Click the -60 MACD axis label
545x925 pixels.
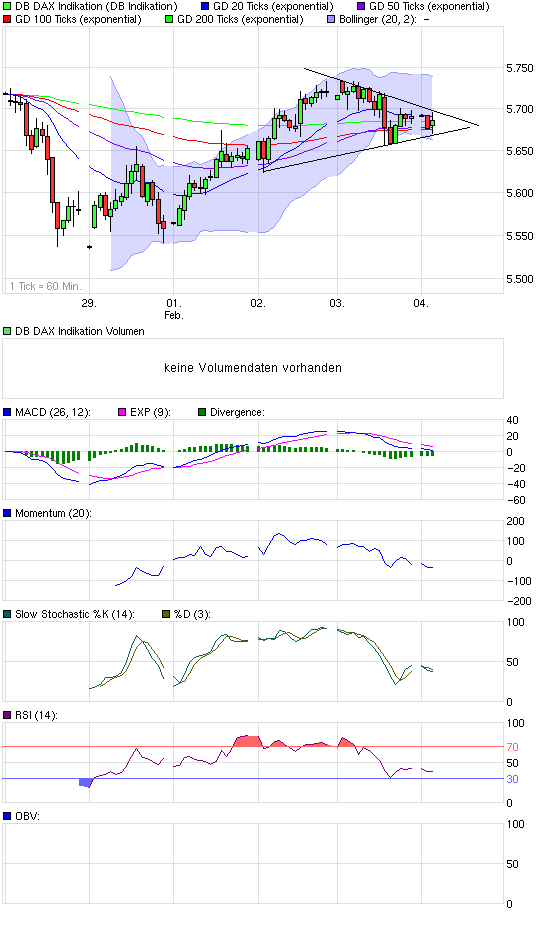(516, 500)
